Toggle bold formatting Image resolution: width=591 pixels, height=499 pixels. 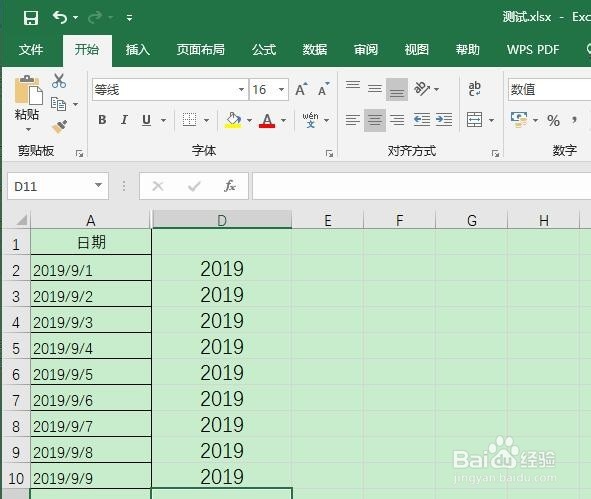102,120
